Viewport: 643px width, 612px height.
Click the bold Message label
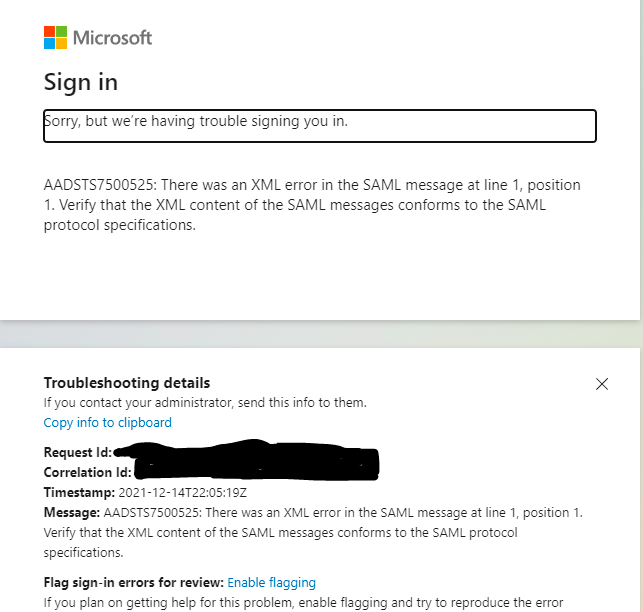point(72,512)
